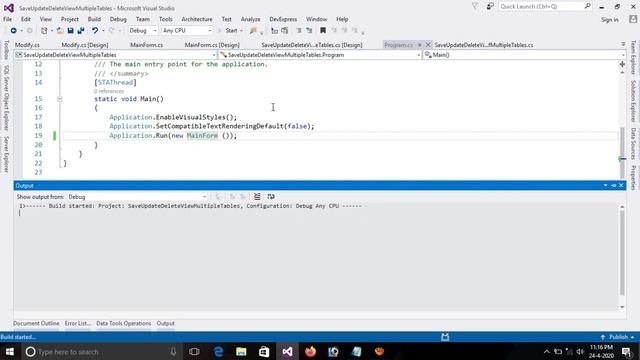640x360 pixels.
Task: Switch to the Modify.cs tab
Action: click(27, 45)
